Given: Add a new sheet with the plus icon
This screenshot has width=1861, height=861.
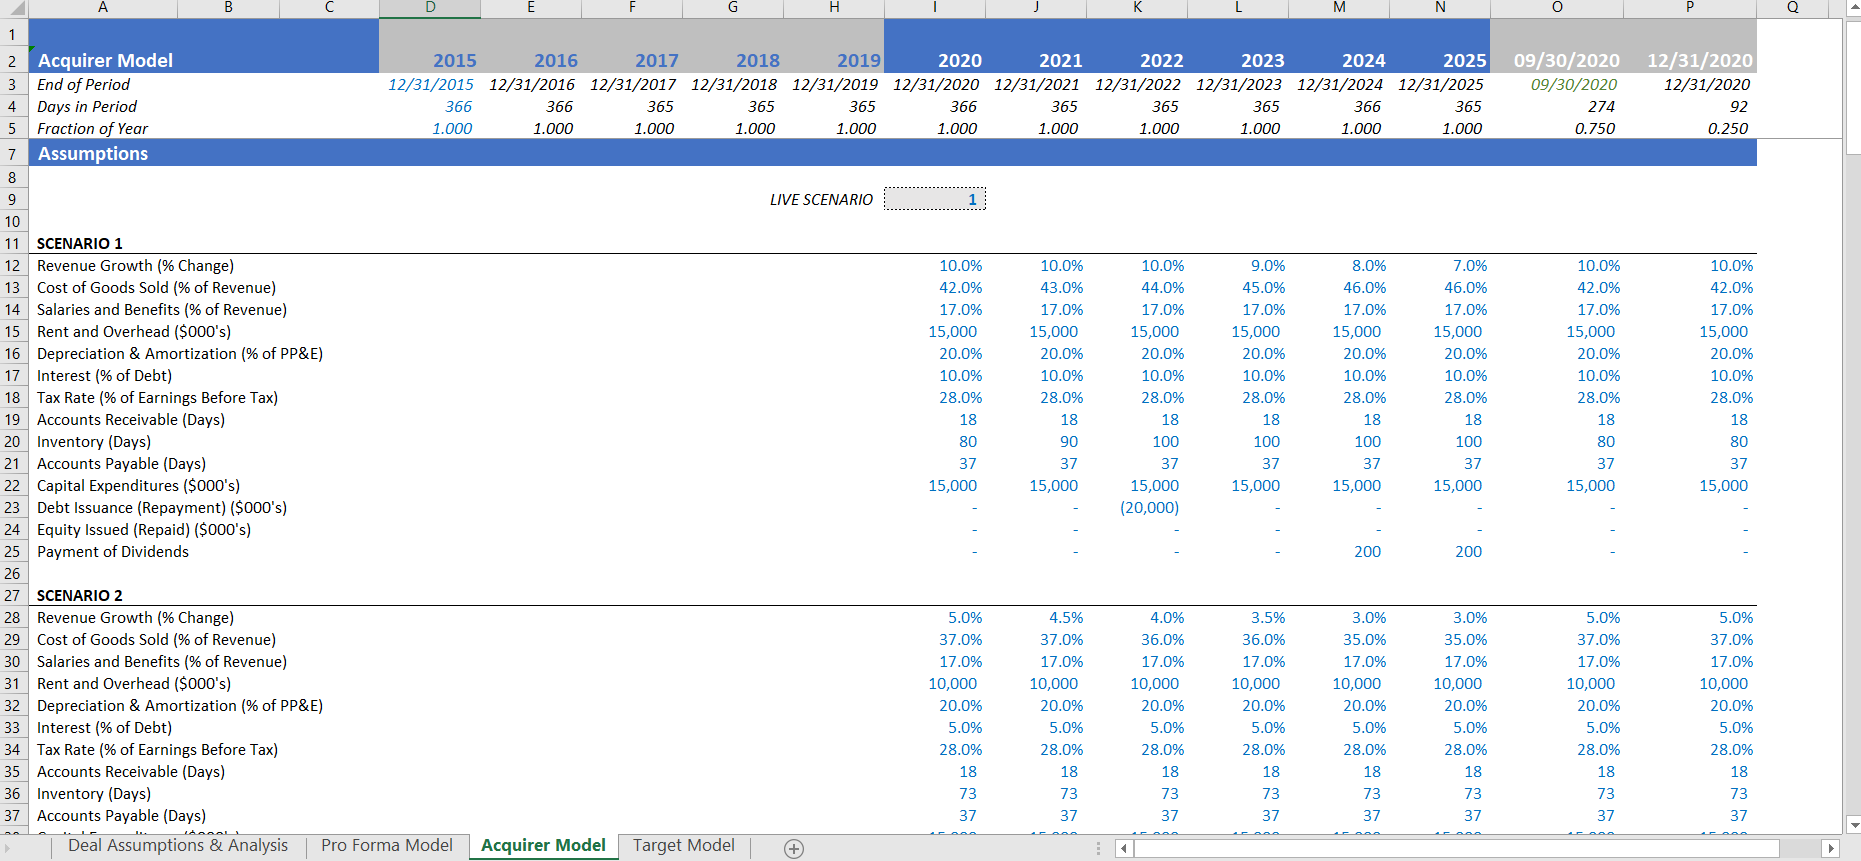Looking at the screenshot, I should point(794,849).
